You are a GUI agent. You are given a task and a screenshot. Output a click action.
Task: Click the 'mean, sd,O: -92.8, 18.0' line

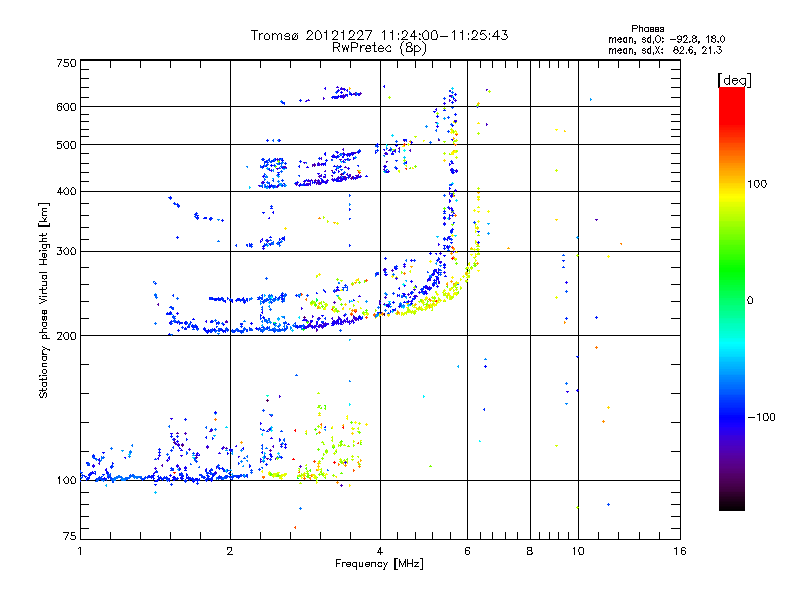tap(667, 39)
